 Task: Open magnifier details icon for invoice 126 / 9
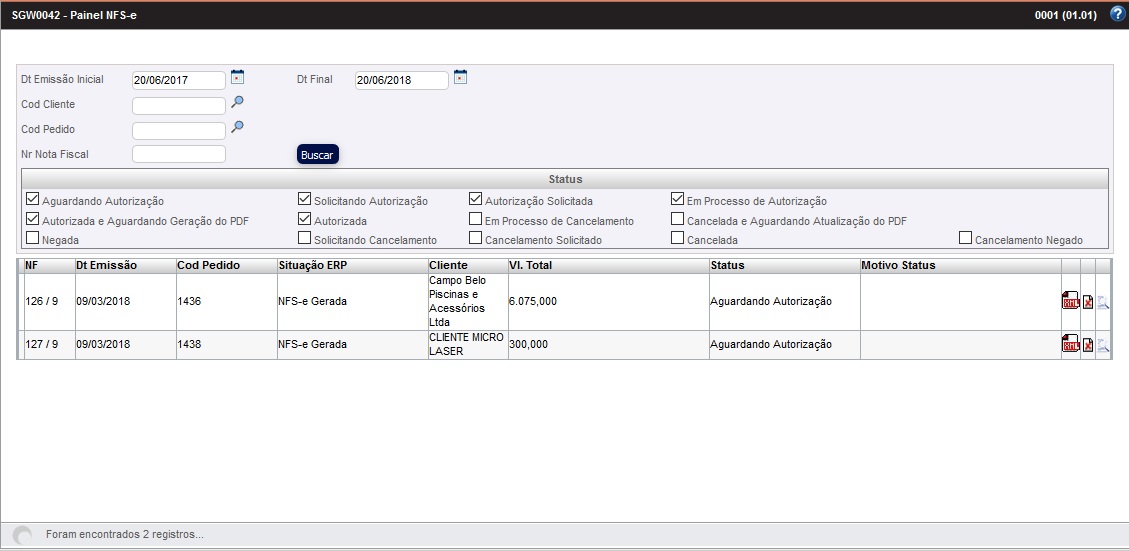click(1103, 303)
